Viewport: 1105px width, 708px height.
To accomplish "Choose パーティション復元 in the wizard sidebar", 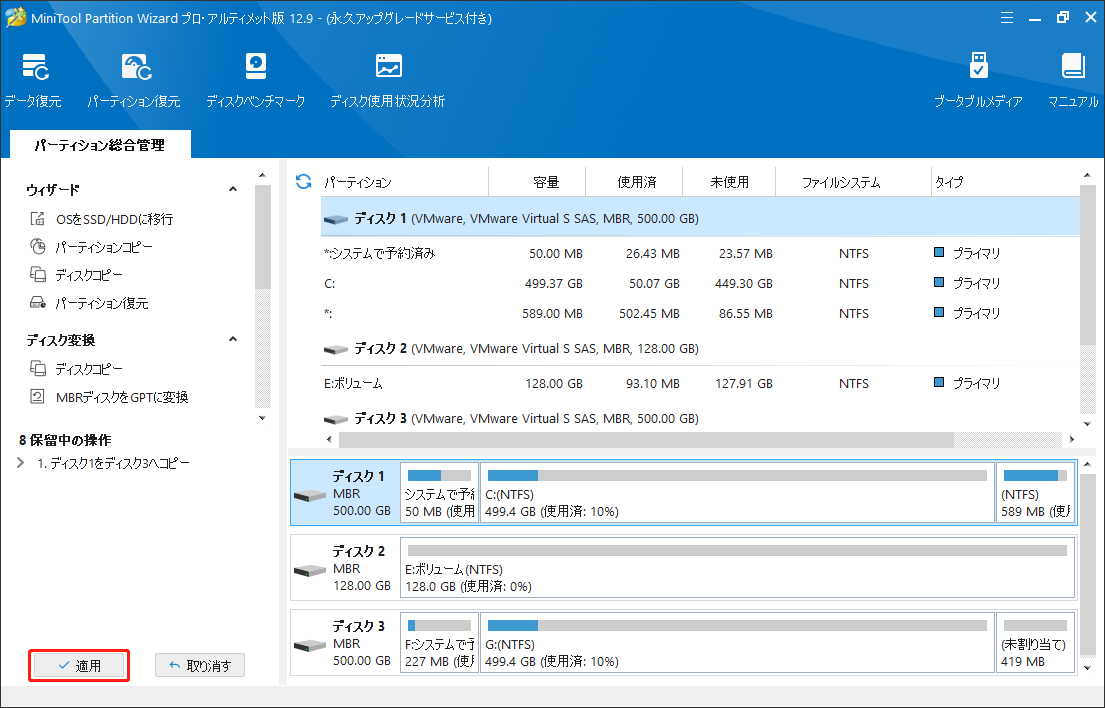I will point(89,303).
